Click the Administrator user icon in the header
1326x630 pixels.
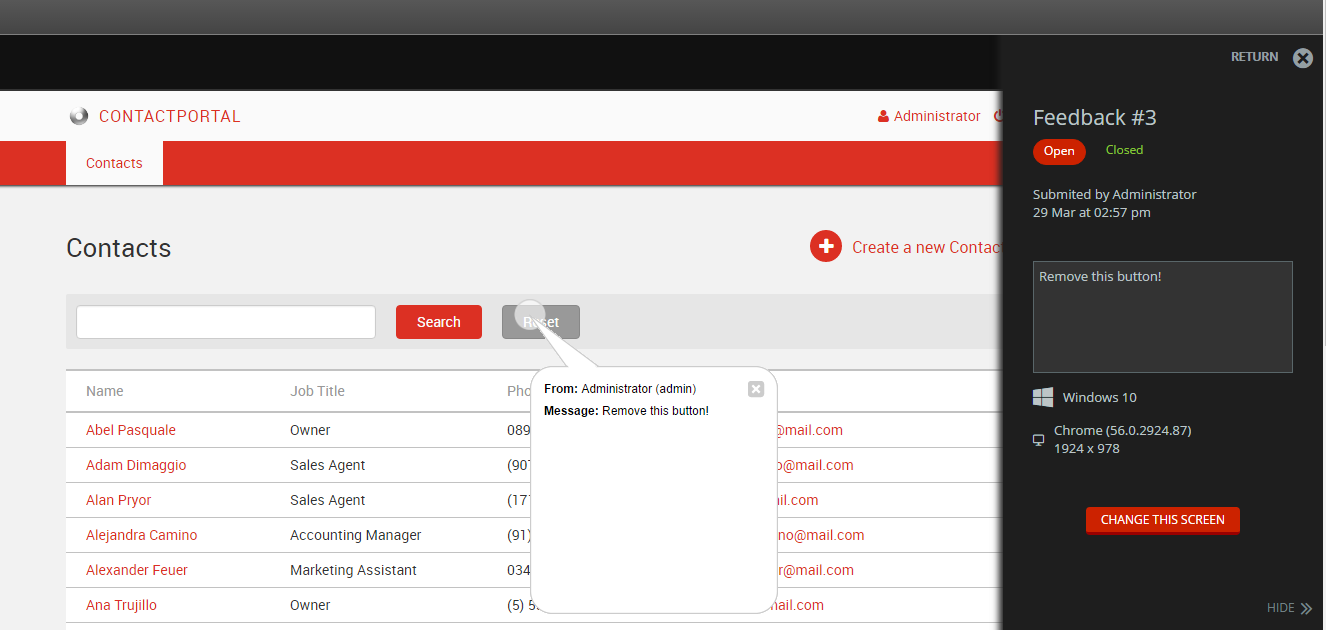(884, 116)
